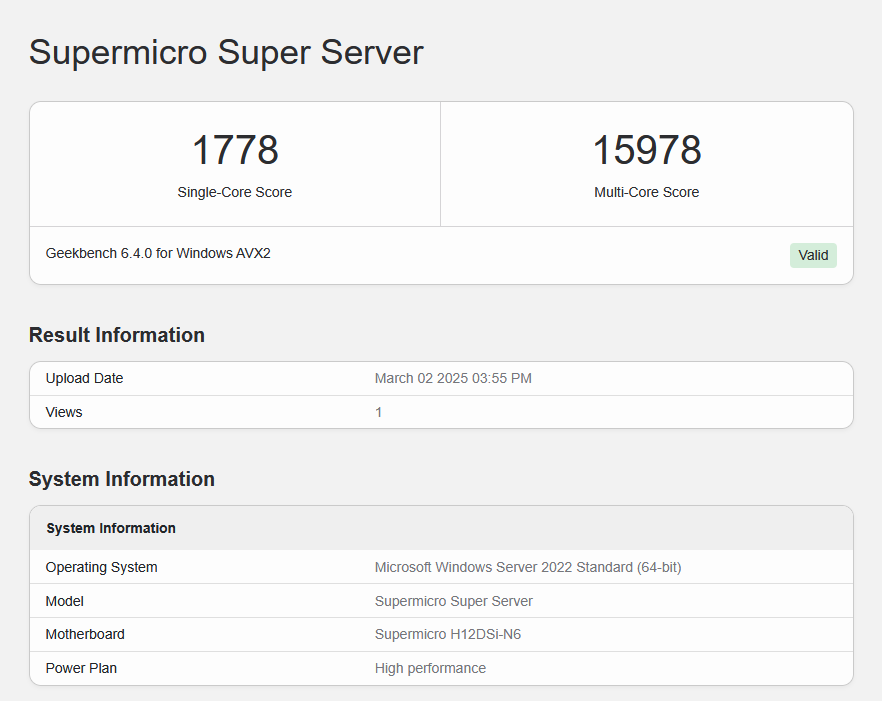
Task: Click the Motherboard row label
Action: (85, 634)
